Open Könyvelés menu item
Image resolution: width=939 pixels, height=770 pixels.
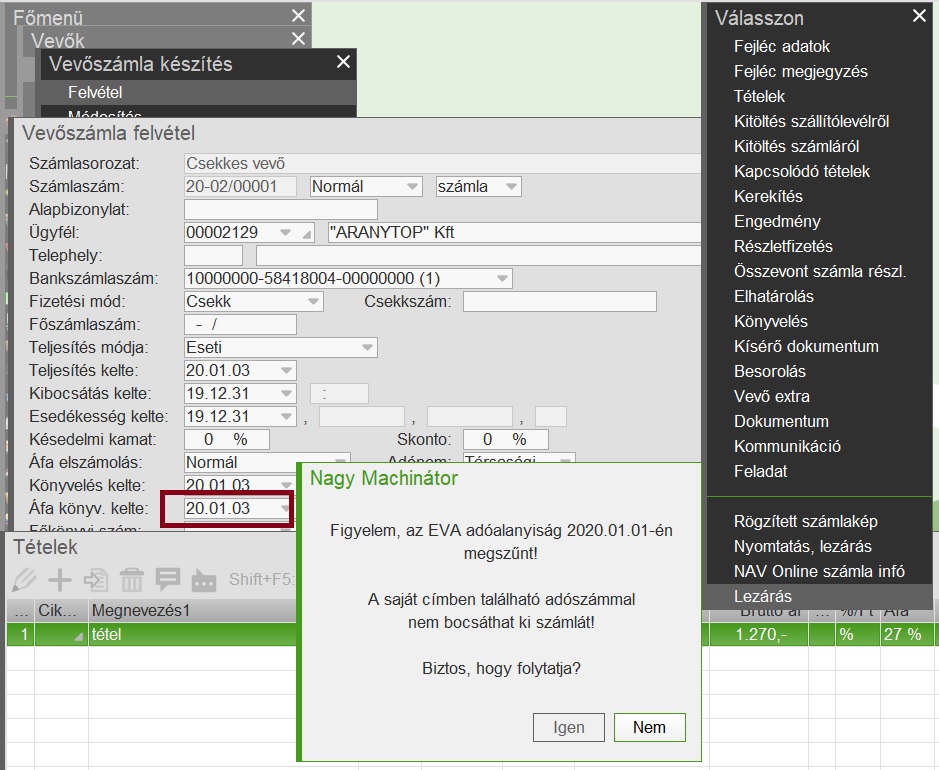point(771,322)
